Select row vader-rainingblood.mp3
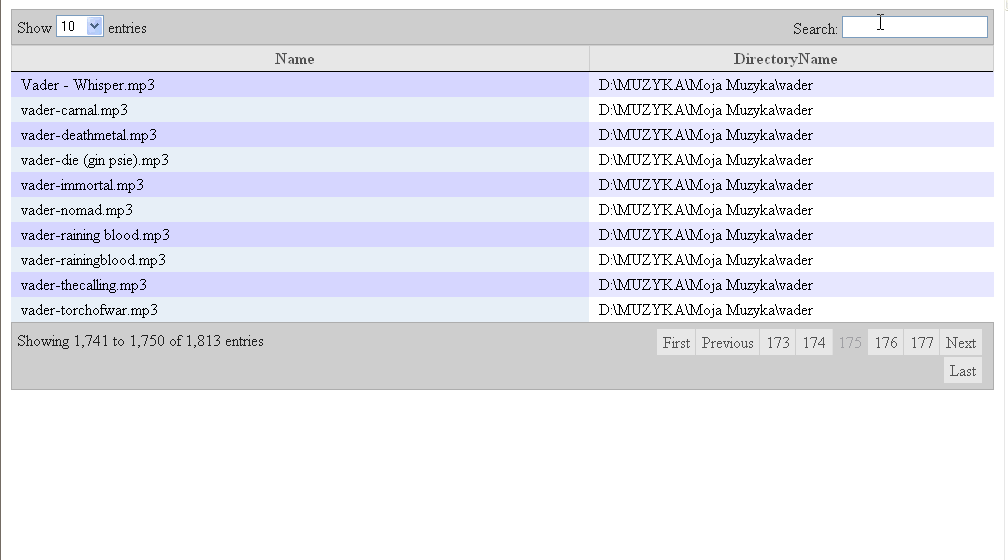 [x=503, y=260]
